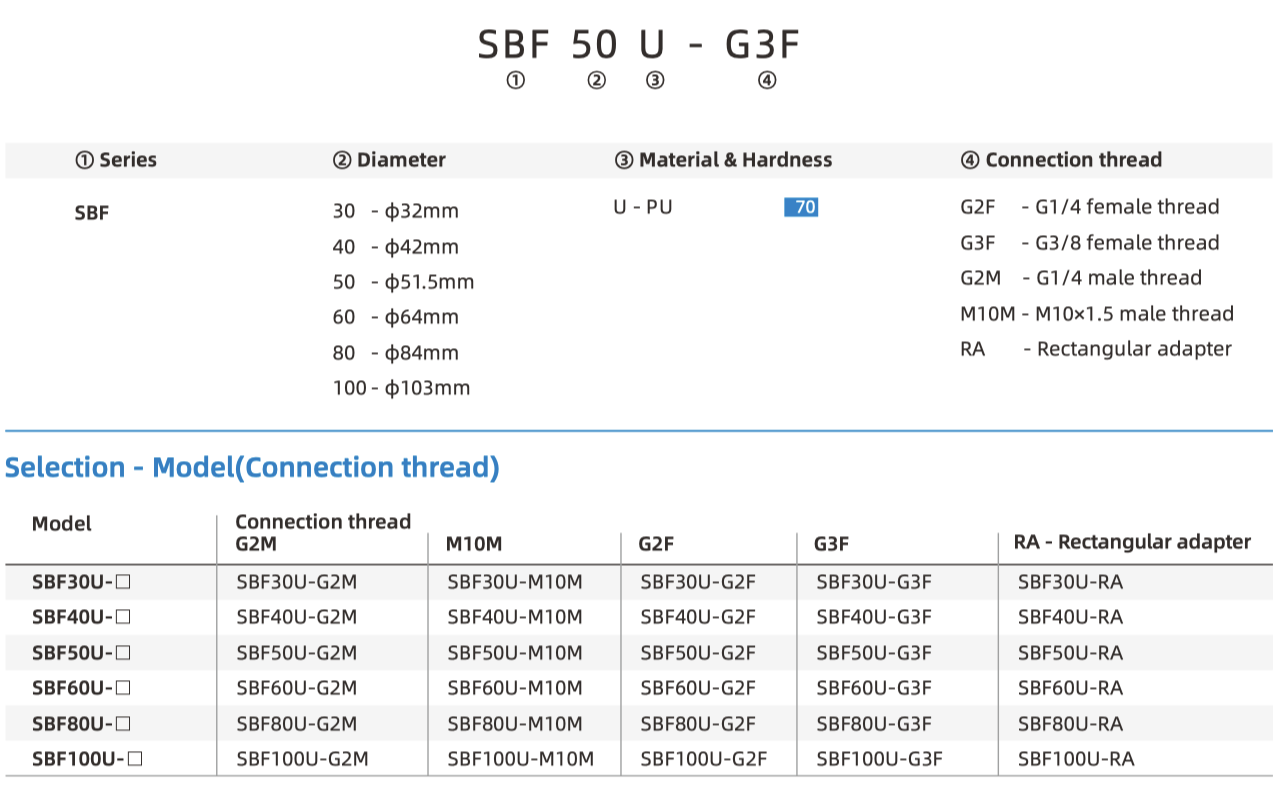Select the 60 - ф64mm diameter entry
1278x804 pixels.
click(x=395, y=317)
